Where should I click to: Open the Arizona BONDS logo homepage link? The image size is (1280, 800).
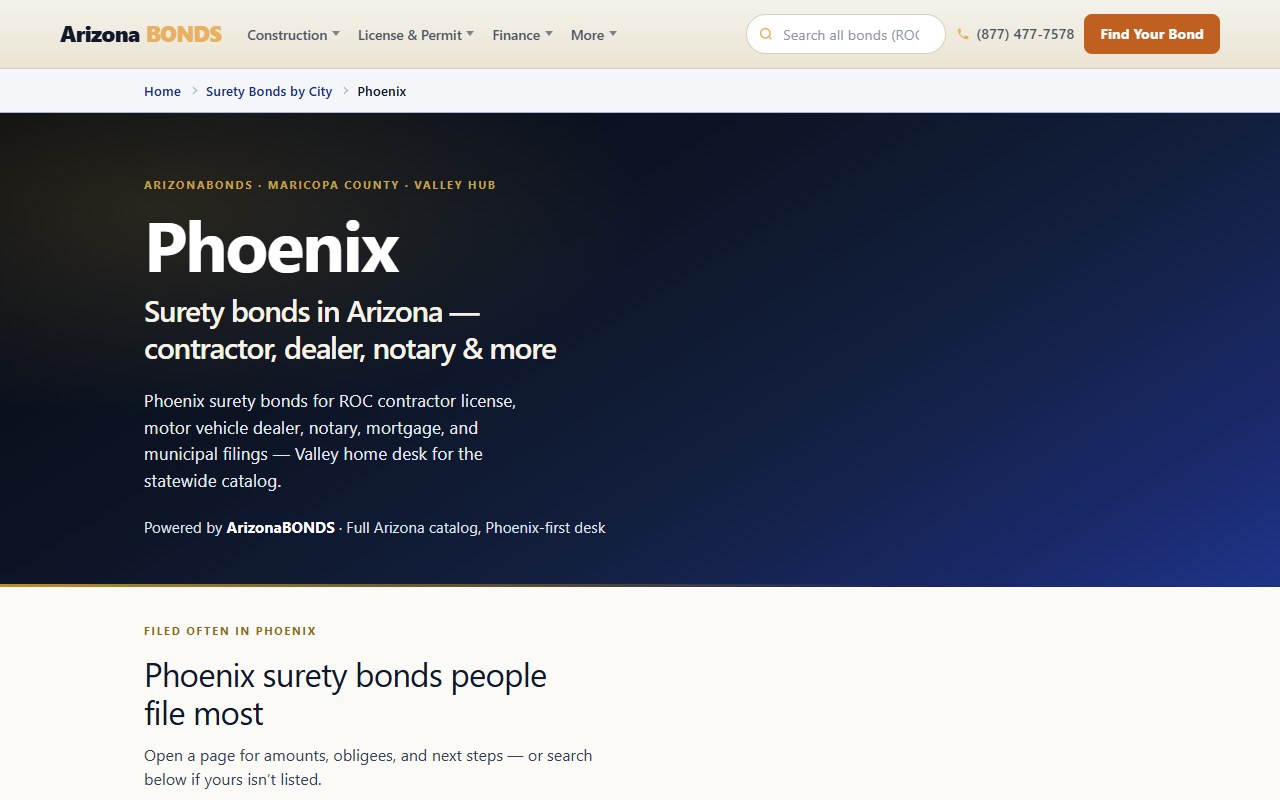pos(141,34)
